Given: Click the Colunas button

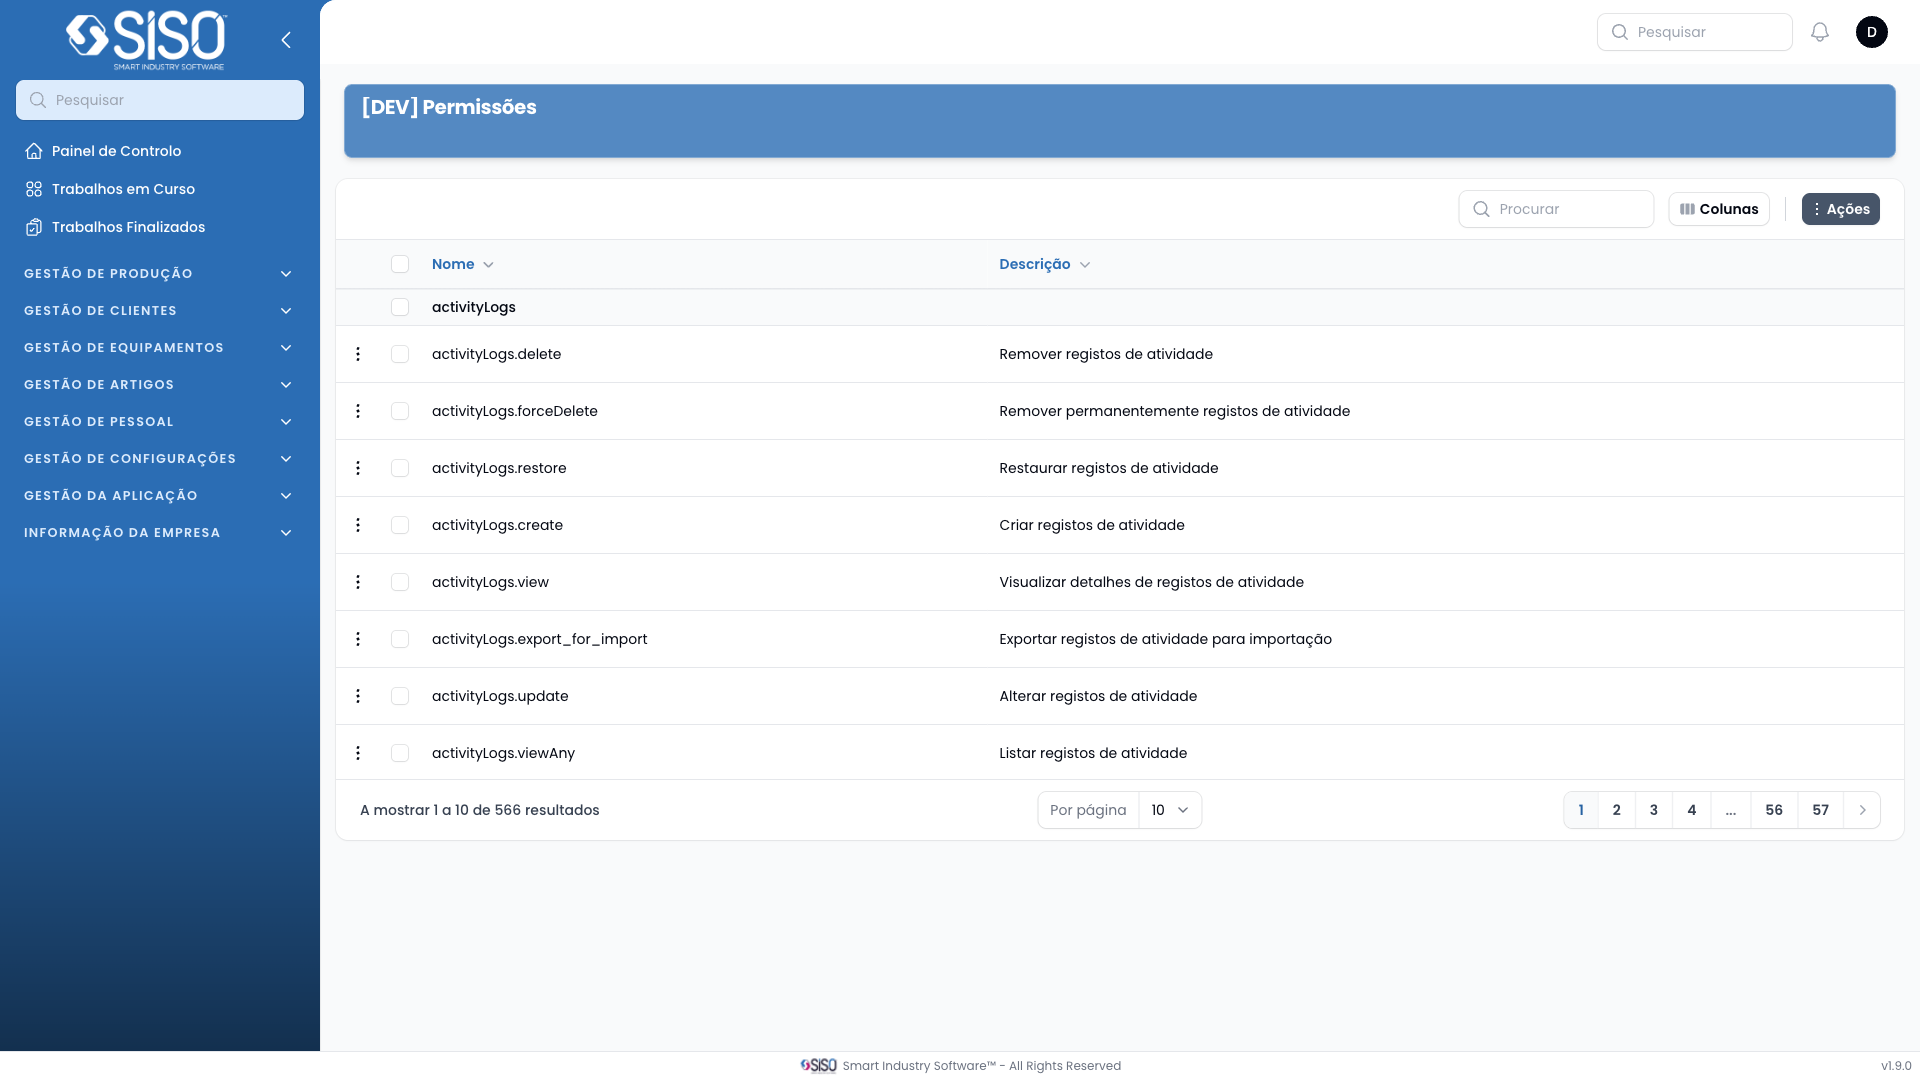Looking at the screenshot, I should (x=1718, y=209).
